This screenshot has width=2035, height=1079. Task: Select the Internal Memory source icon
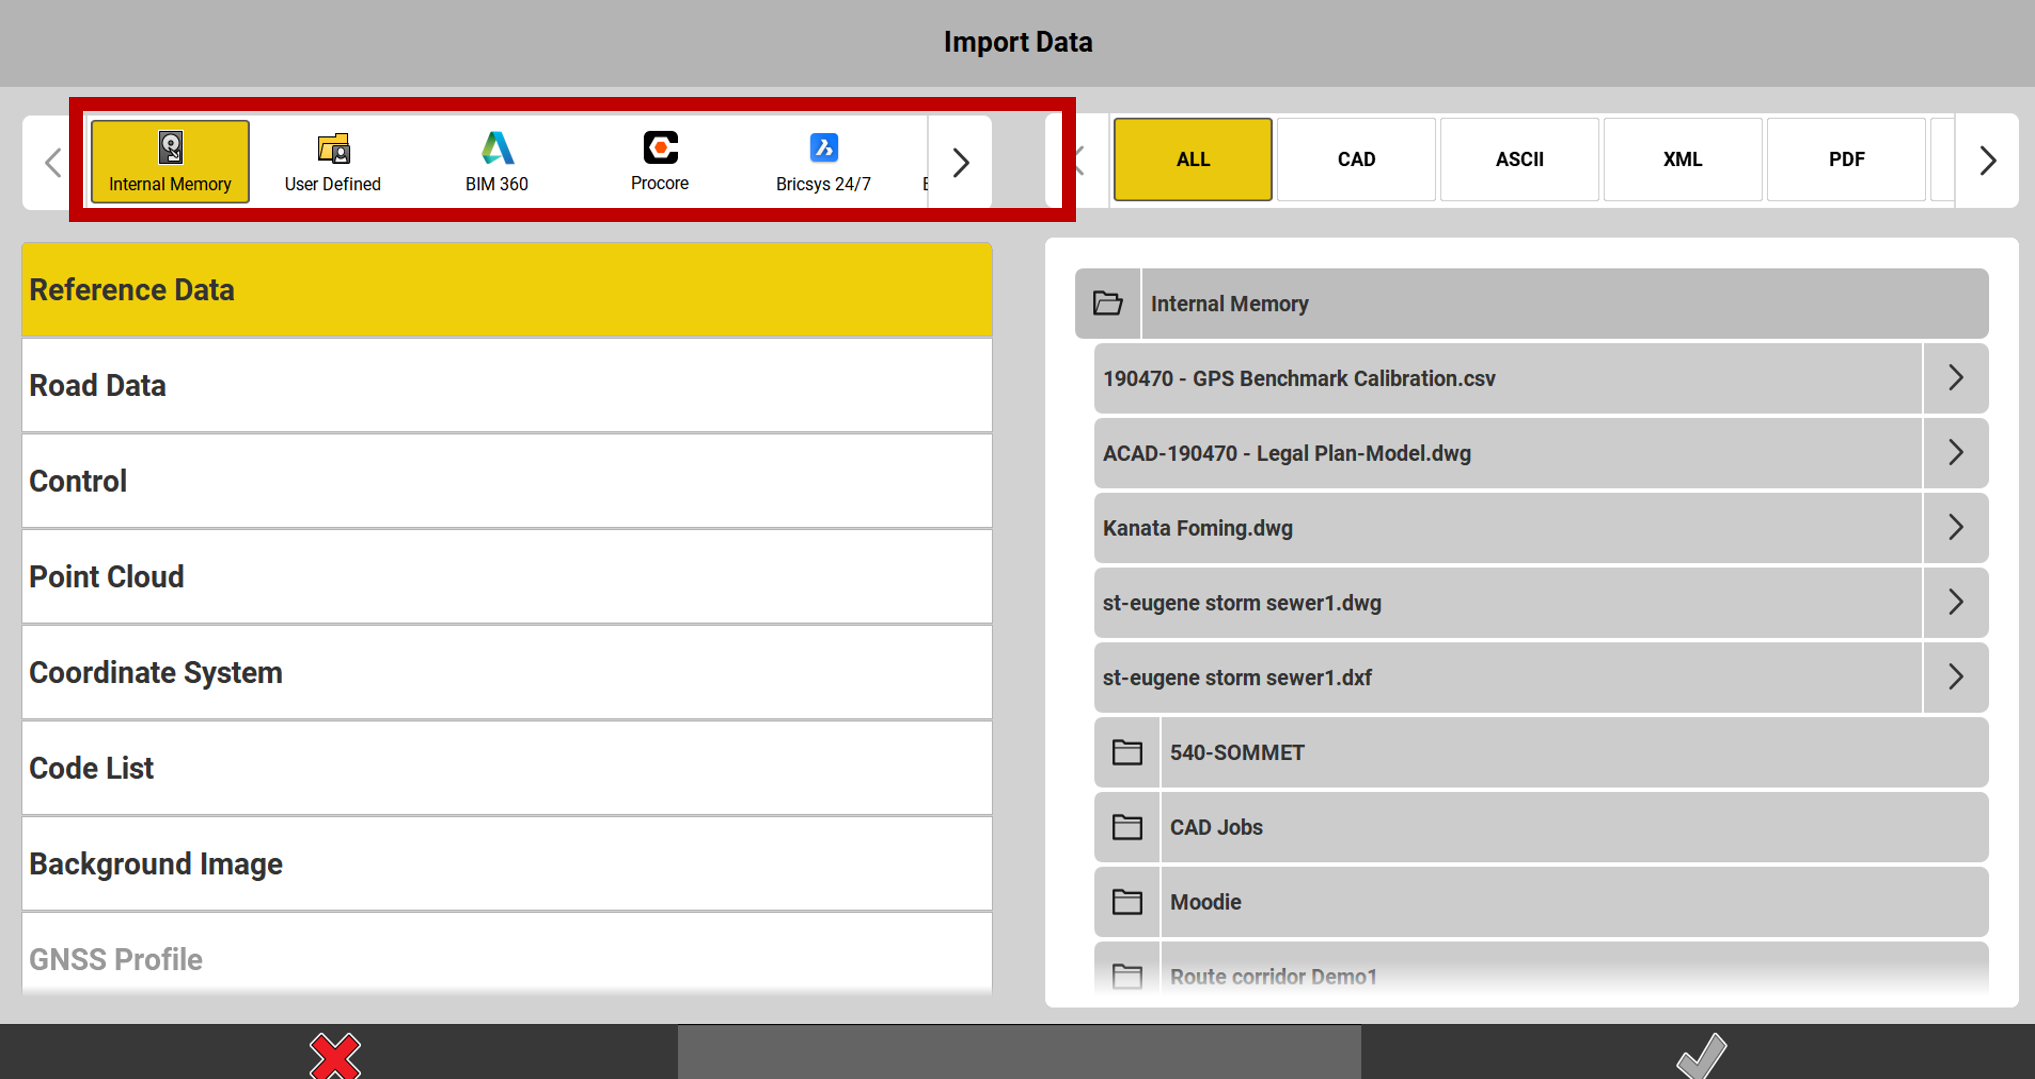click(170, 161)
